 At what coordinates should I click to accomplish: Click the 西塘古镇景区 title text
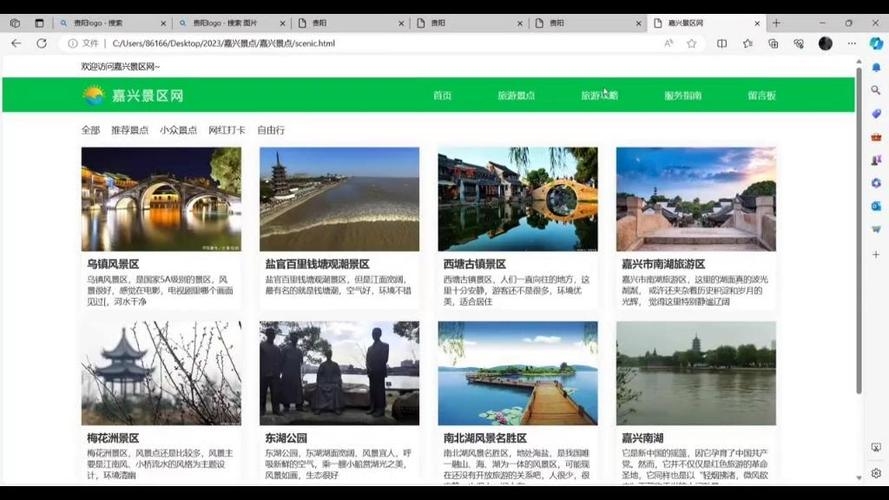(x=475, y=264)
